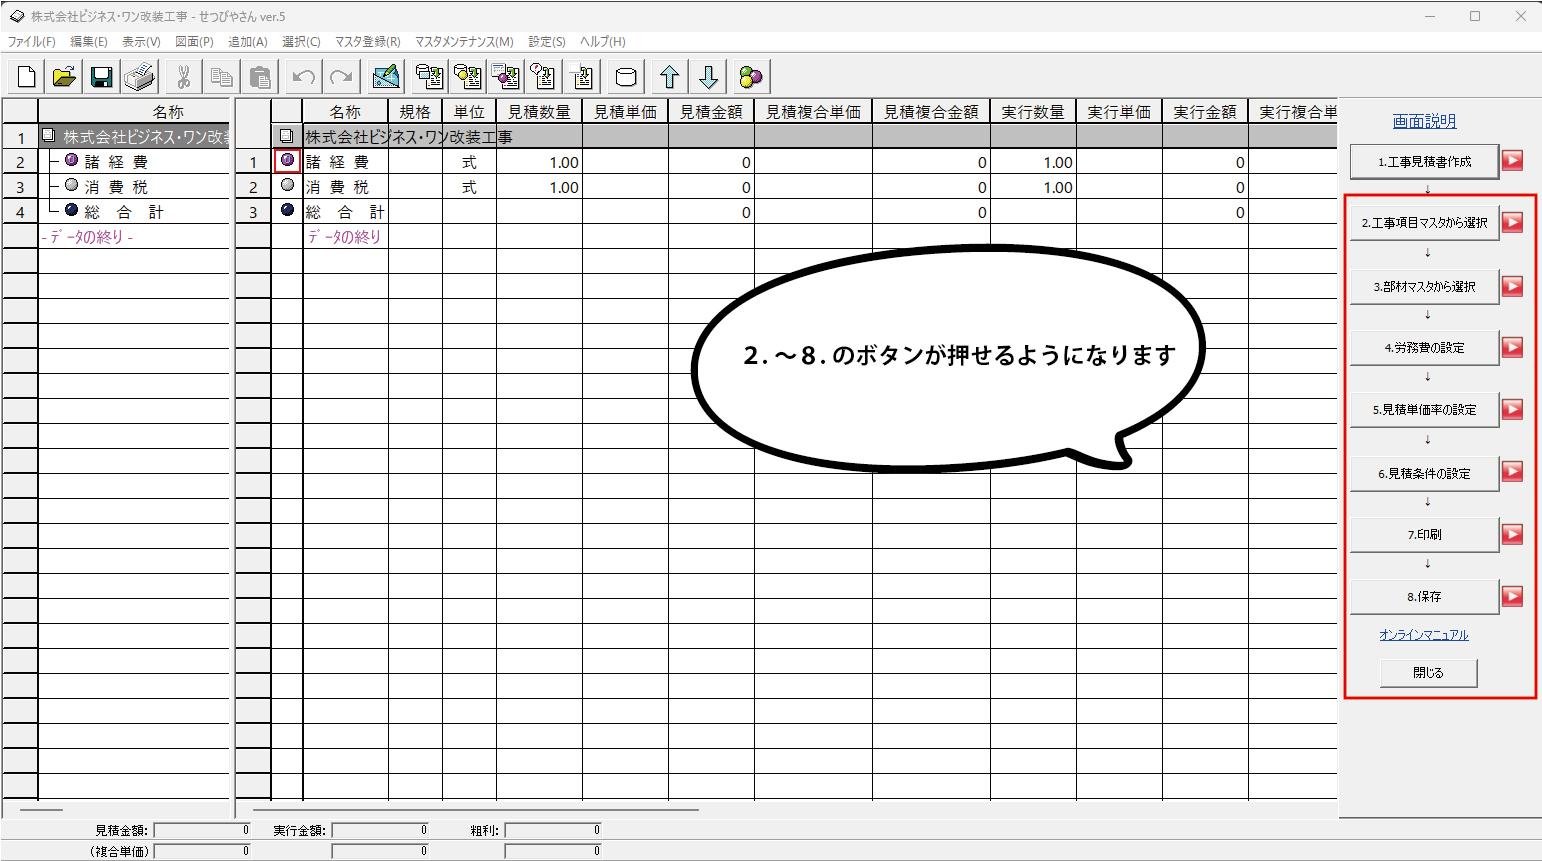Select 諸経費 in the left tree
The height and width of the screenshot is (861, 1542).
click(116, 162)
